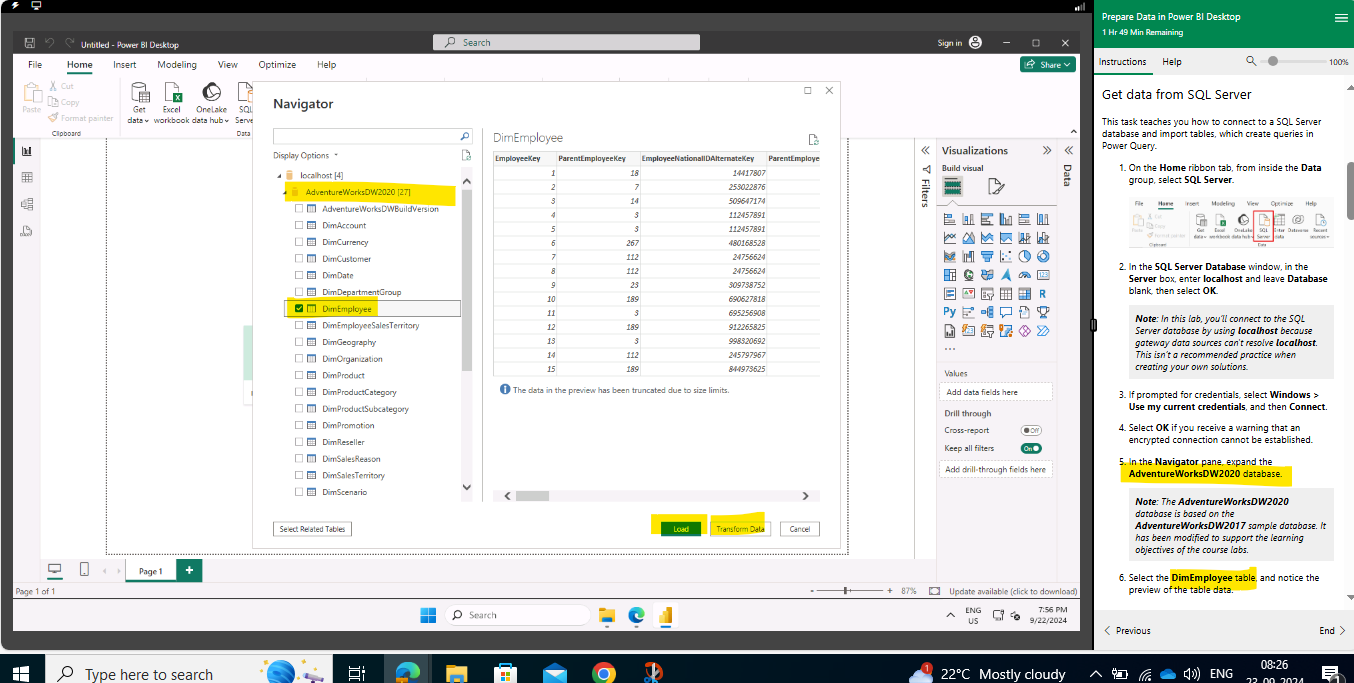The image size is (1354, 683).
Task: Check the DimAccount table checkbox
Action: pyautogui.click(x=299, y=226)
